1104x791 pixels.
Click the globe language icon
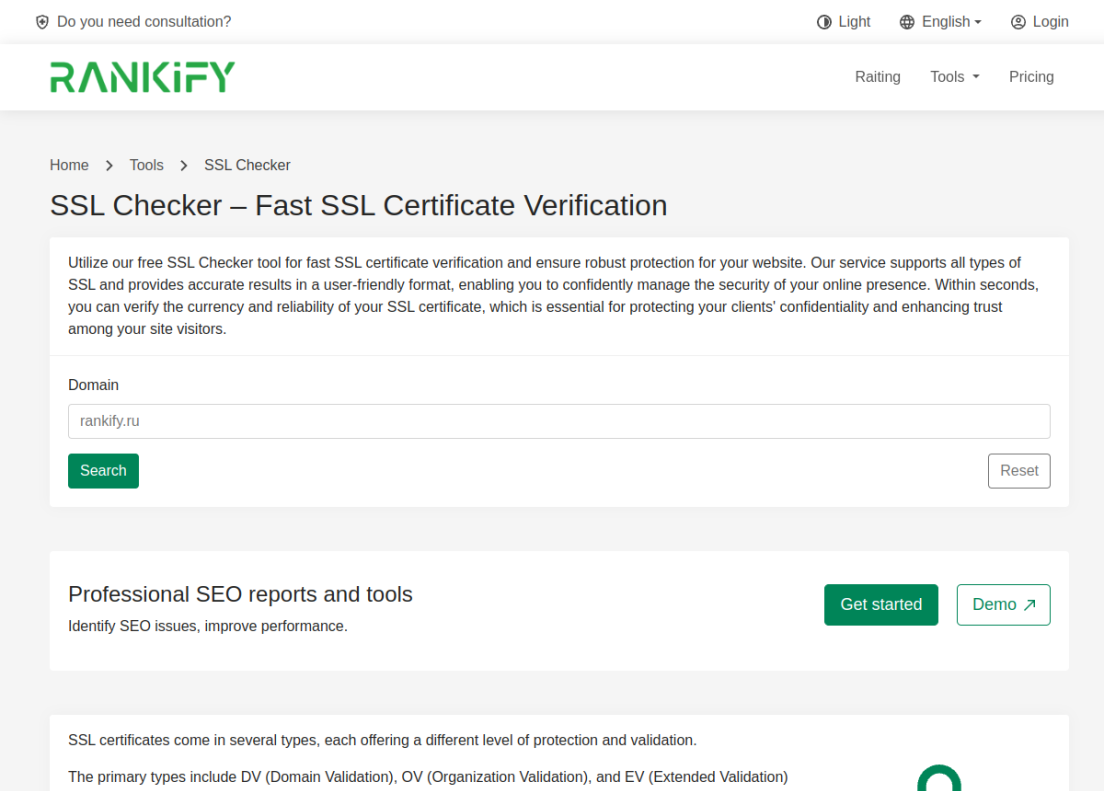click(907, 22)
